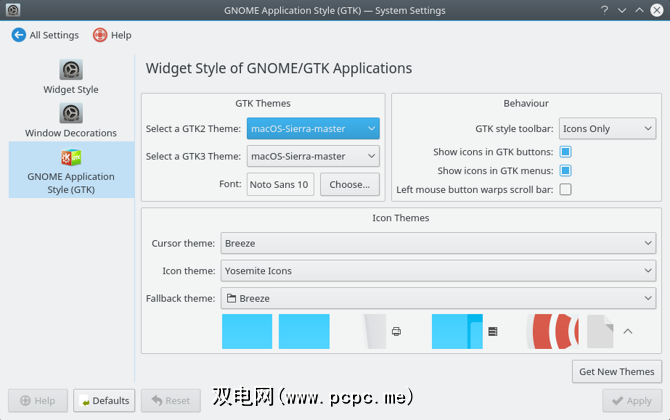Open the Widget Style settings icon
Image resolution: width=670 pixels, height=420 pixels.
[x=71, y=70]
